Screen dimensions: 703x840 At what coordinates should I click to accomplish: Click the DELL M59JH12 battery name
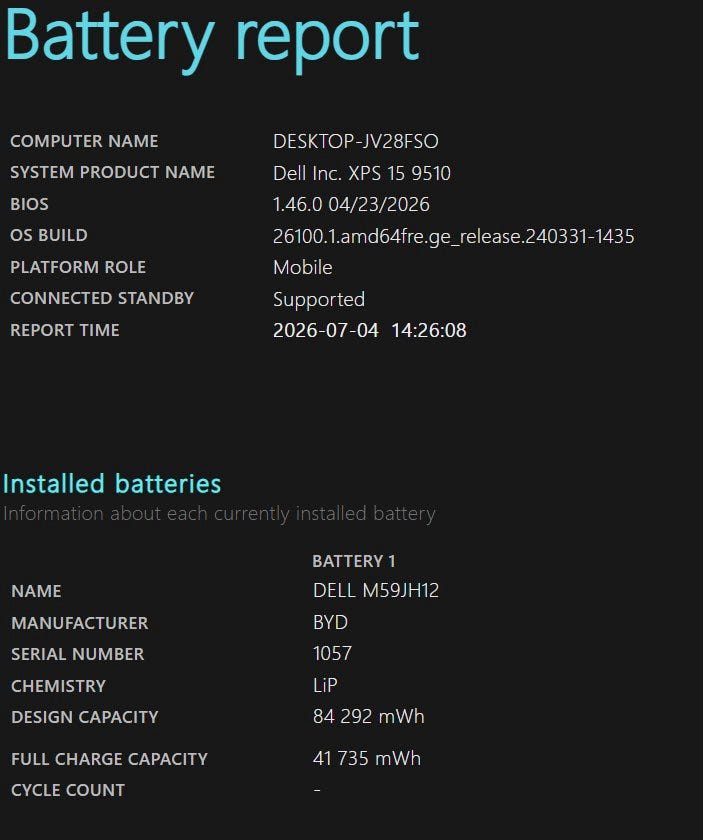point(376,590)
